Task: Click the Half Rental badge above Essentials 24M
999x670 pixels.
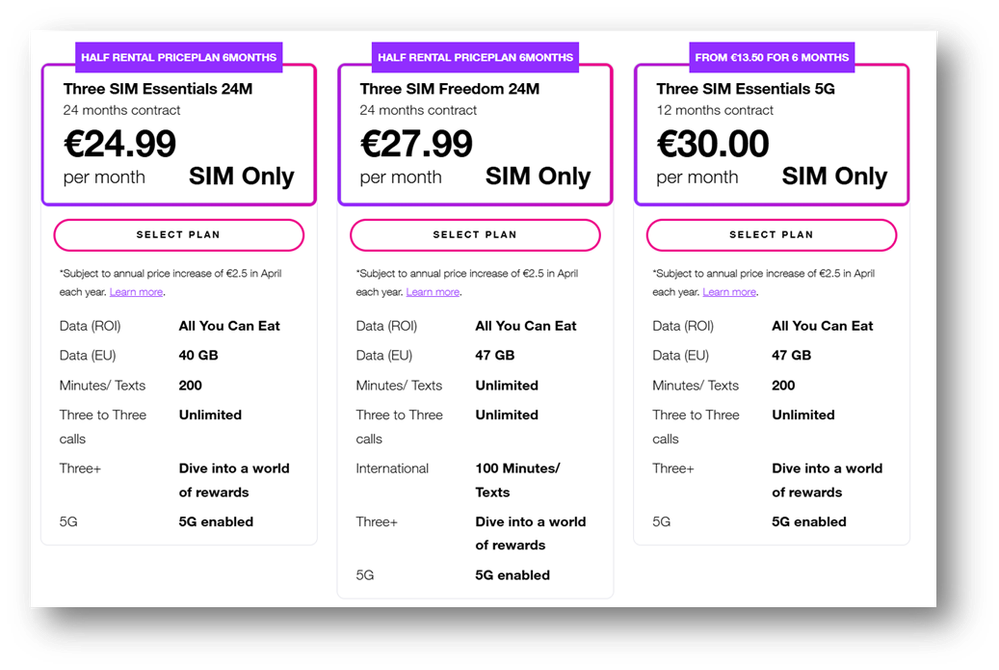Action: tap(178, 57)
